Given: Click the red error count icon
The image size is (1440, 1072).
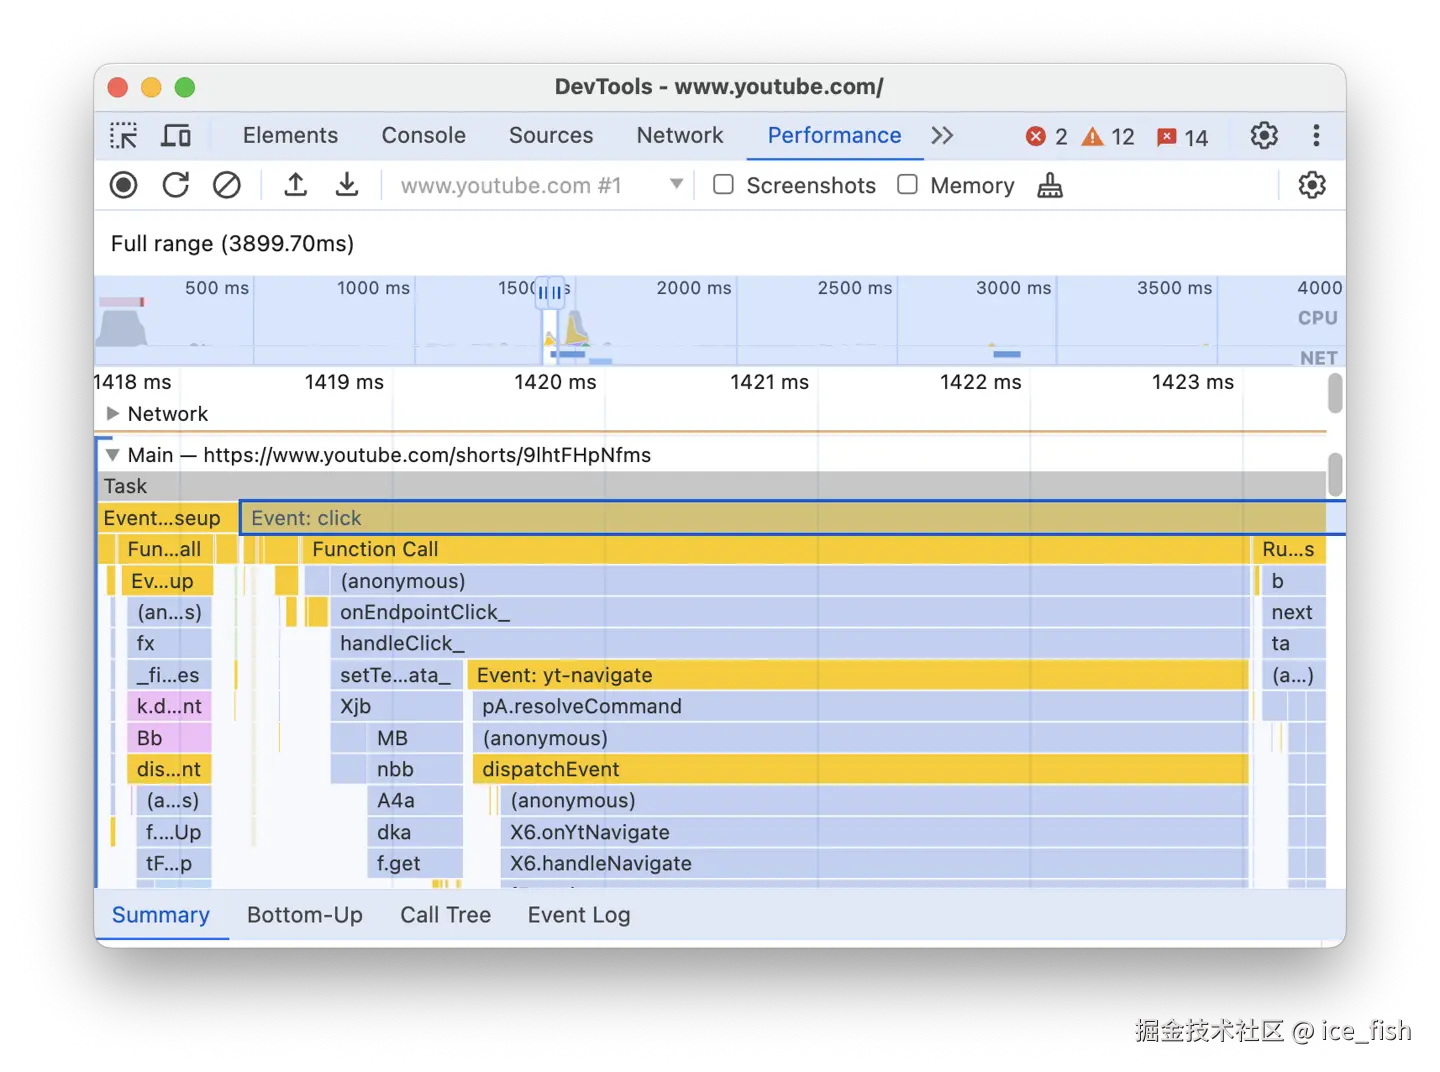Looking at the screenshot, I should (1036, 136).
